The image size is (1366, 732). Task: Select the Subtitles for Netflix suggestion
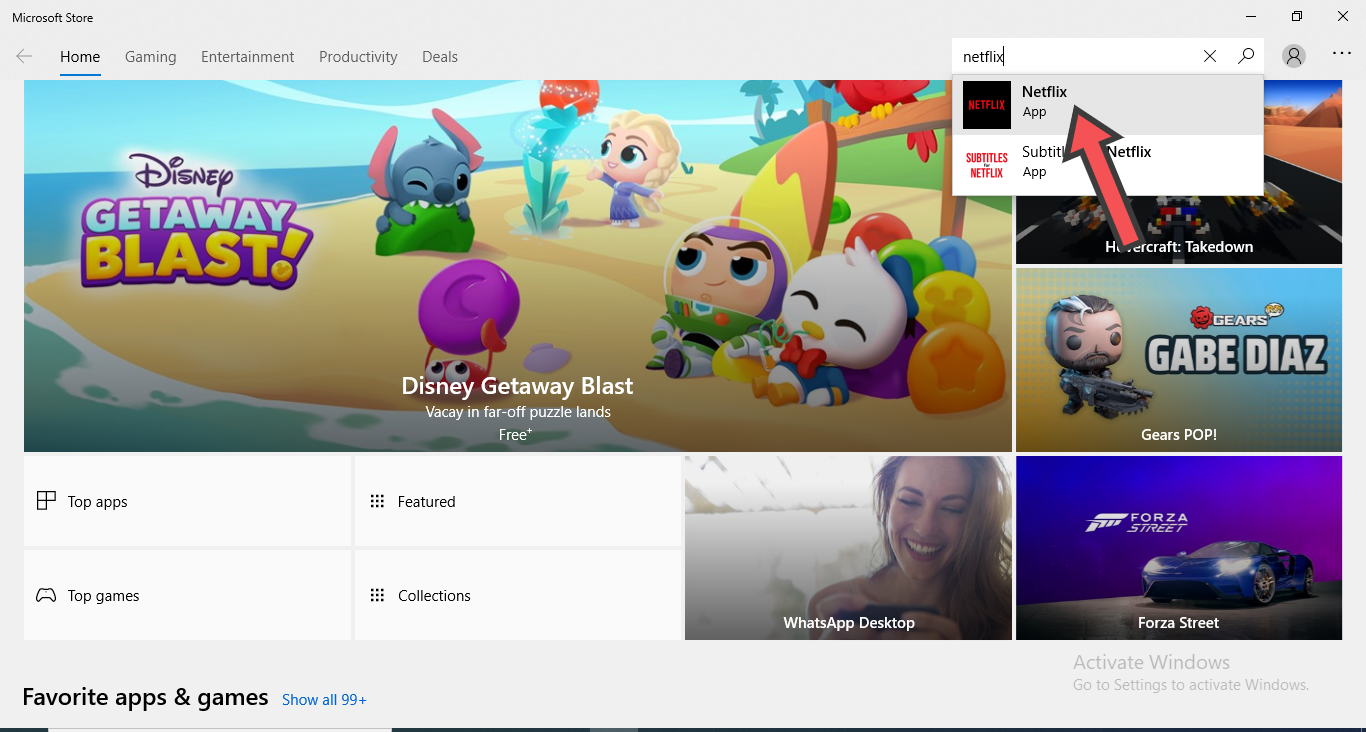coord(1108,165)
